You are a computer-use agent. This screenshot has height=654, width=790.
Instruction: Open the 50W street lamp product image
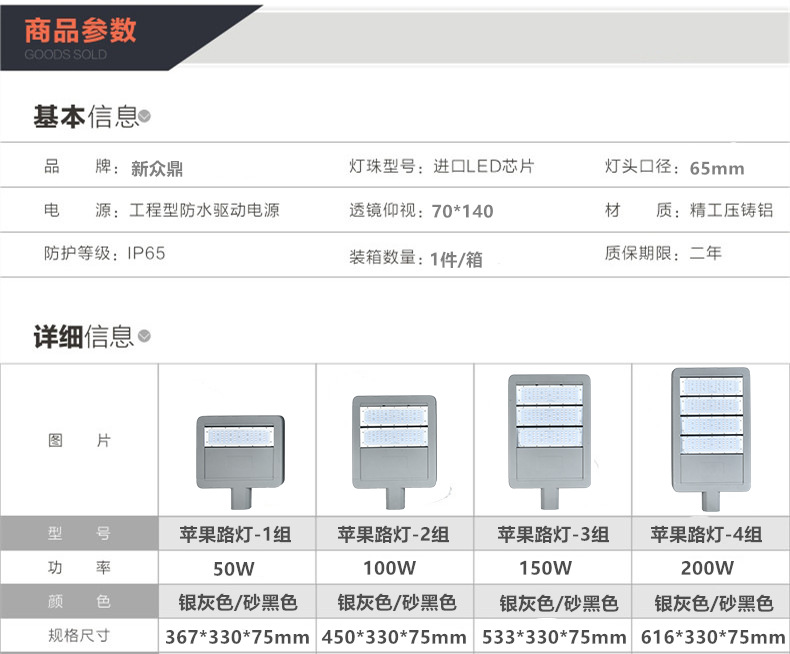point(240,461)
